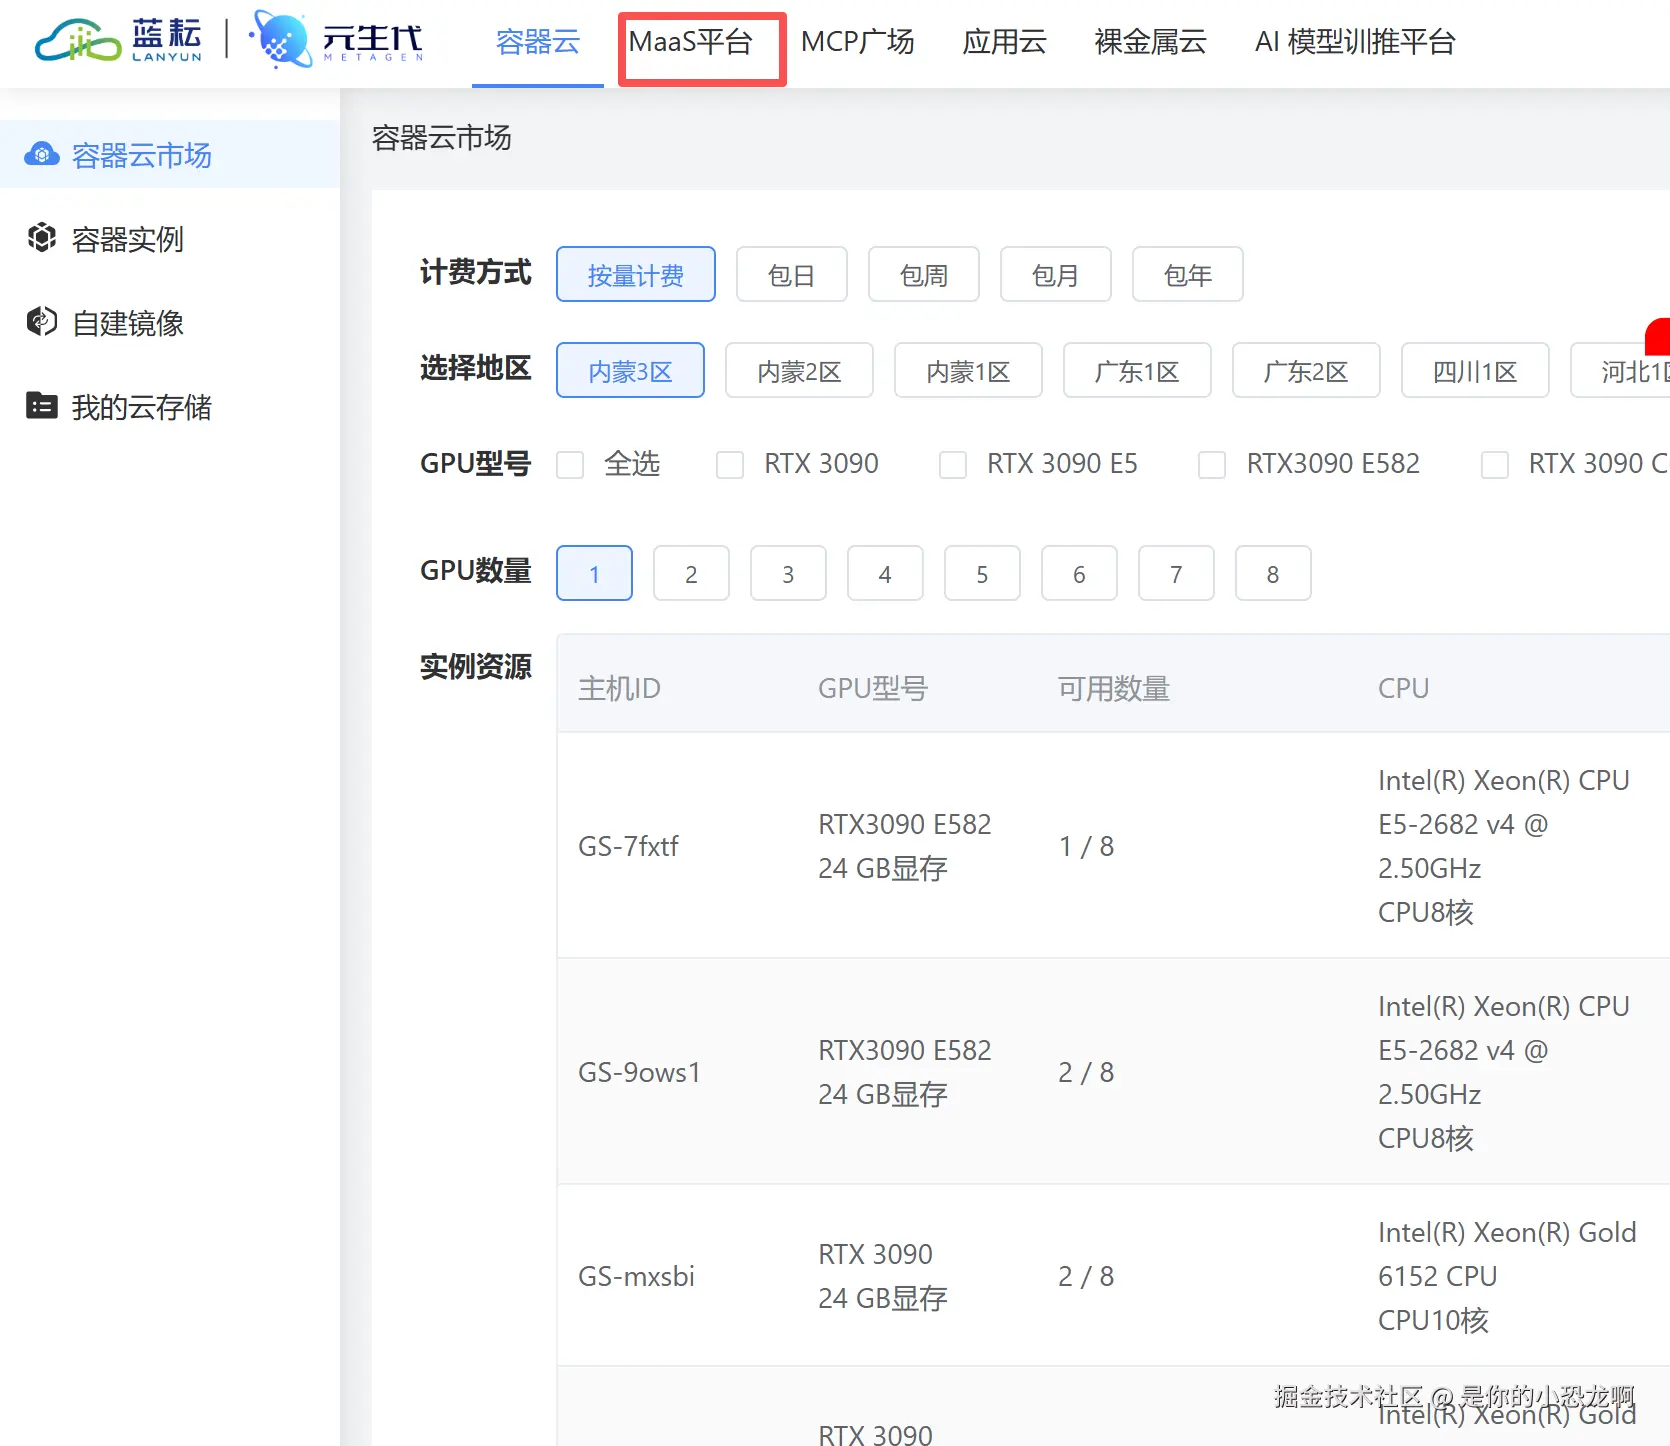Select host row GS-mxsbi
1670x1446 pixels.
click(1113, 1276)
